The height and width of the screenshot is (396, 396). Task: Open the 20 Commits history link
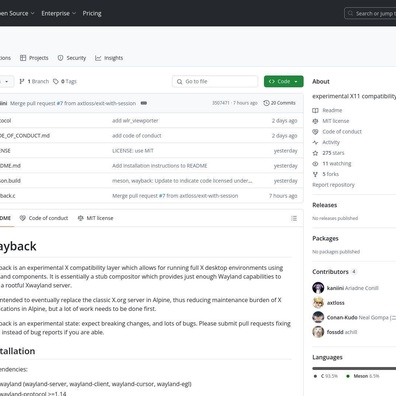pyautogui.click(x=279, y=103)
